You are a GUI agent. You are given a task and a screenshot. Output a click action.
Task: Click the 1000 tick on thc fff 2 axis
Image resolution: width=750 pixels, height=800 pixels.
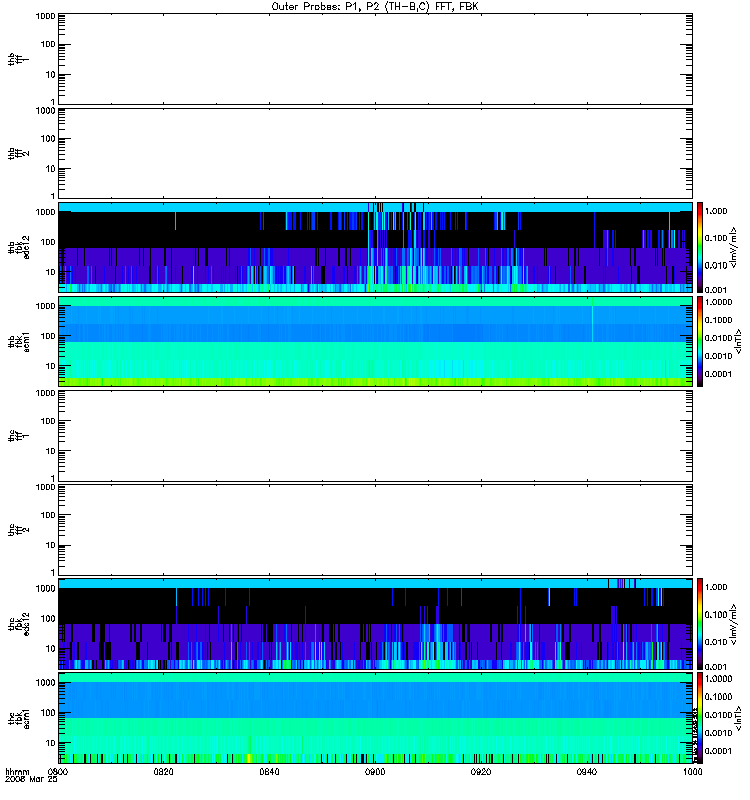(45, 487)
